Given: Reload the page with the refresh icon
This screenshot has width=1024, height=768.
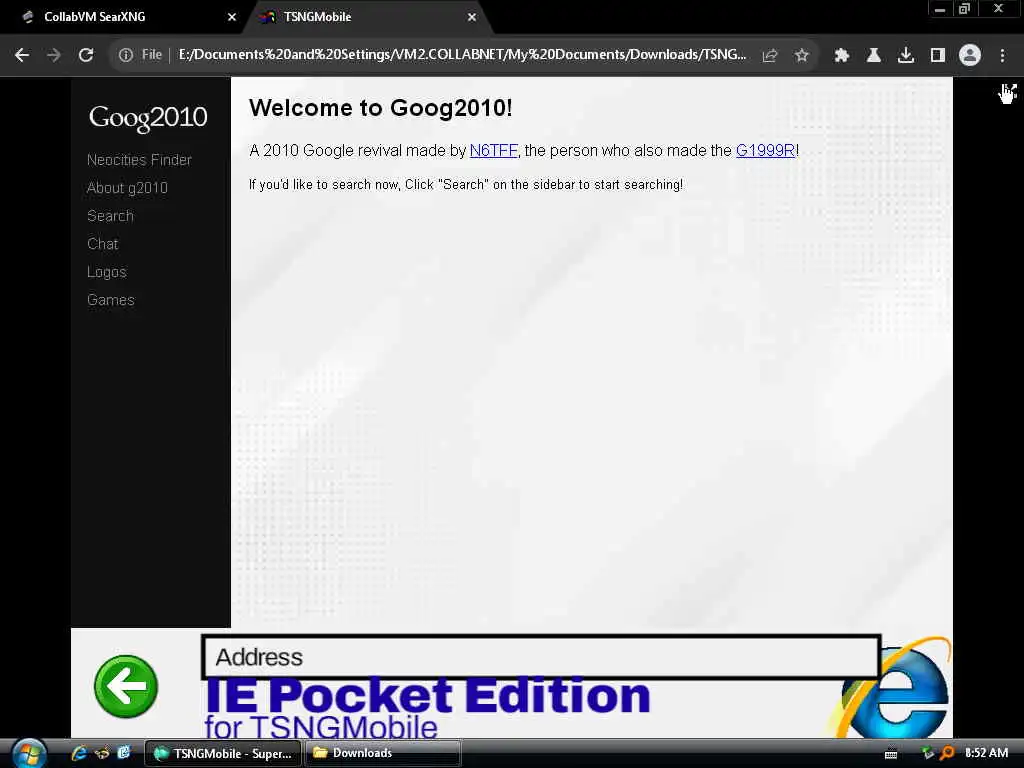Looking at the screenshot, I should (x=86, y=56).
